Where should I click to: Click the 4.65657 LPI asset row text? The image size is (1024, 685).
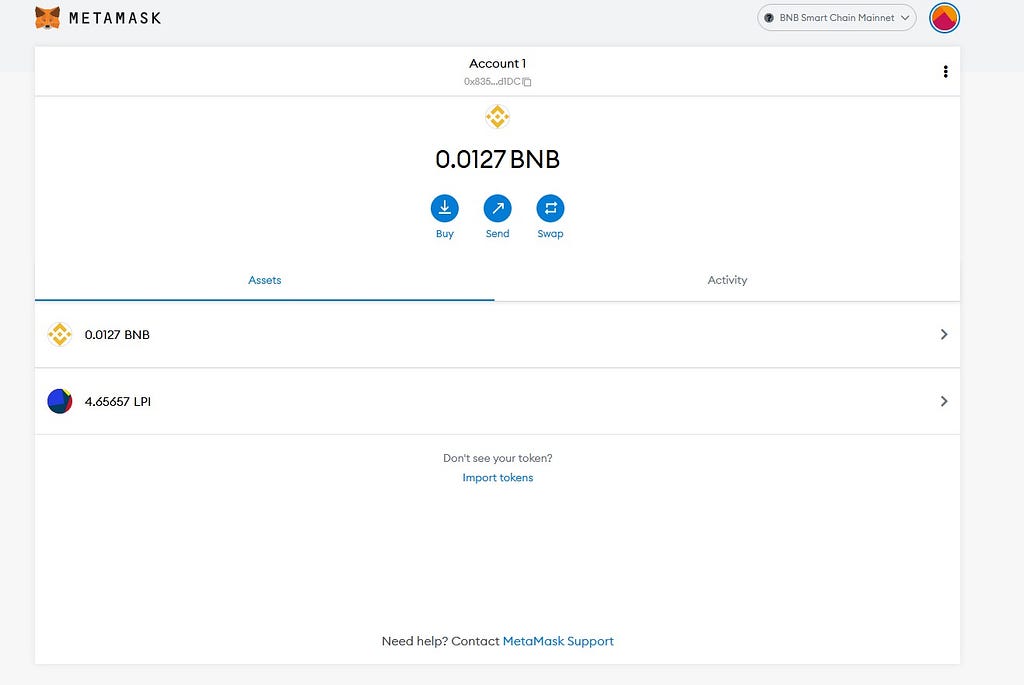[118, 401]
